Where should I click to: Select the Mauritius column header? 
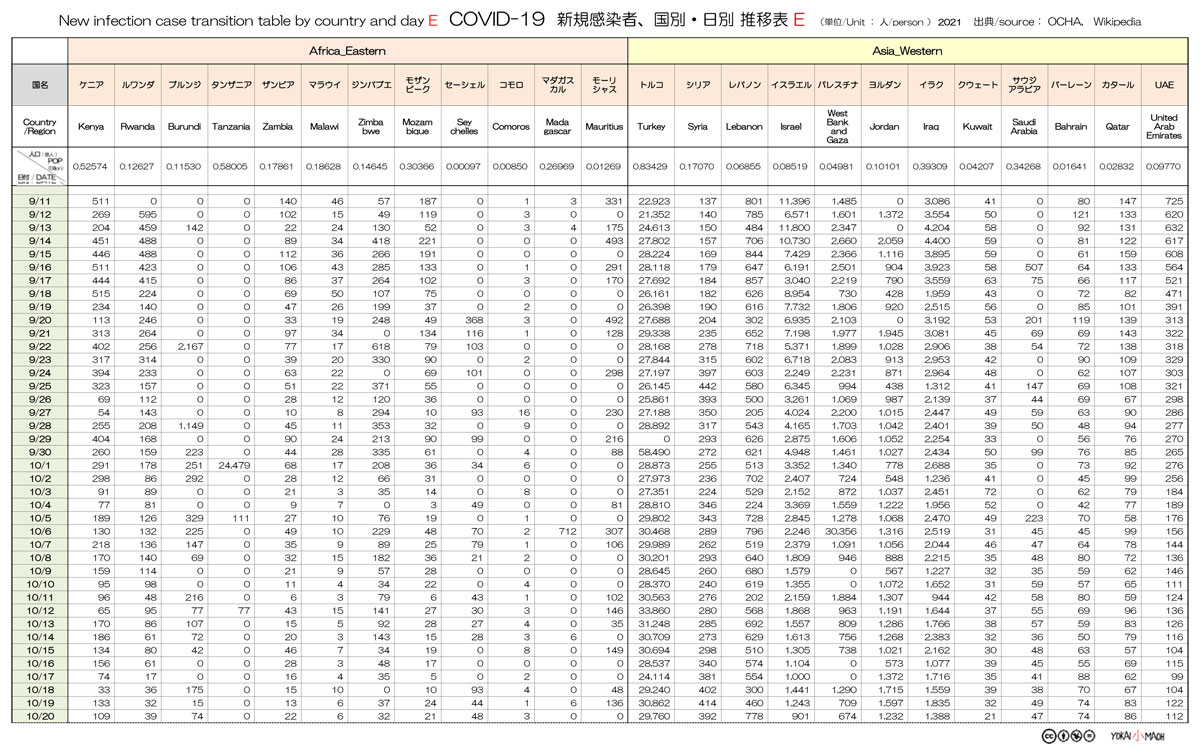tap(603, 127)
